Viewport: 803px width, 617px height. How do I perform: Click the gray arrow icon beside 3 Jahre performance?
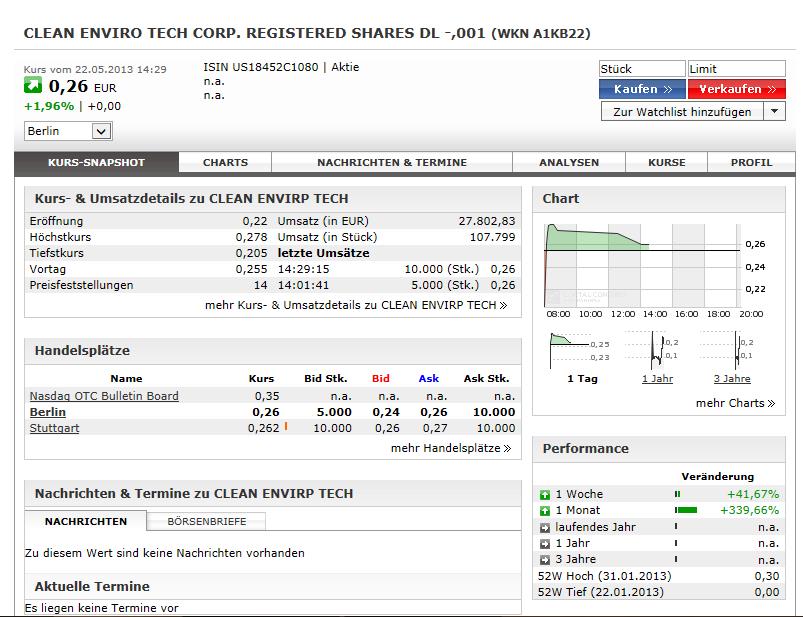tap(545, 557)
